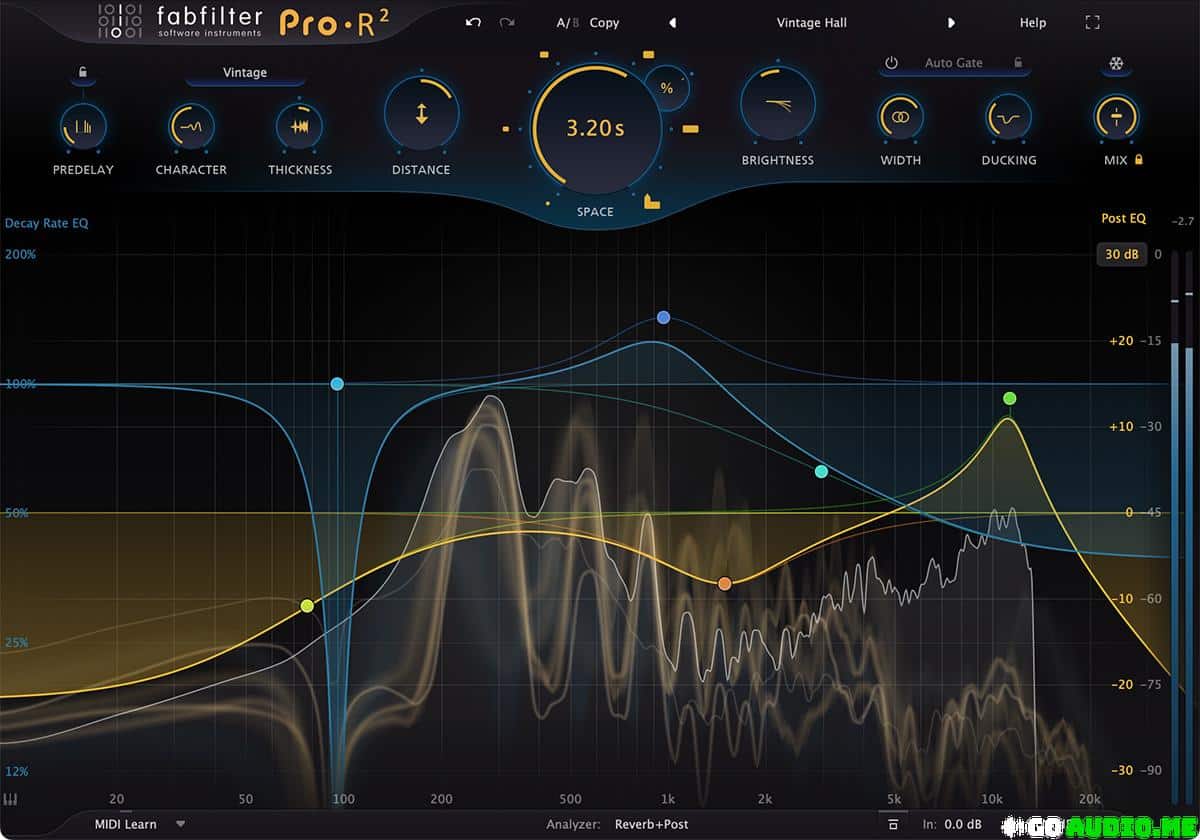Viewport: 1200px width, 840px height.
Task: Click the FabFilter logo
Action: point(180,22)
